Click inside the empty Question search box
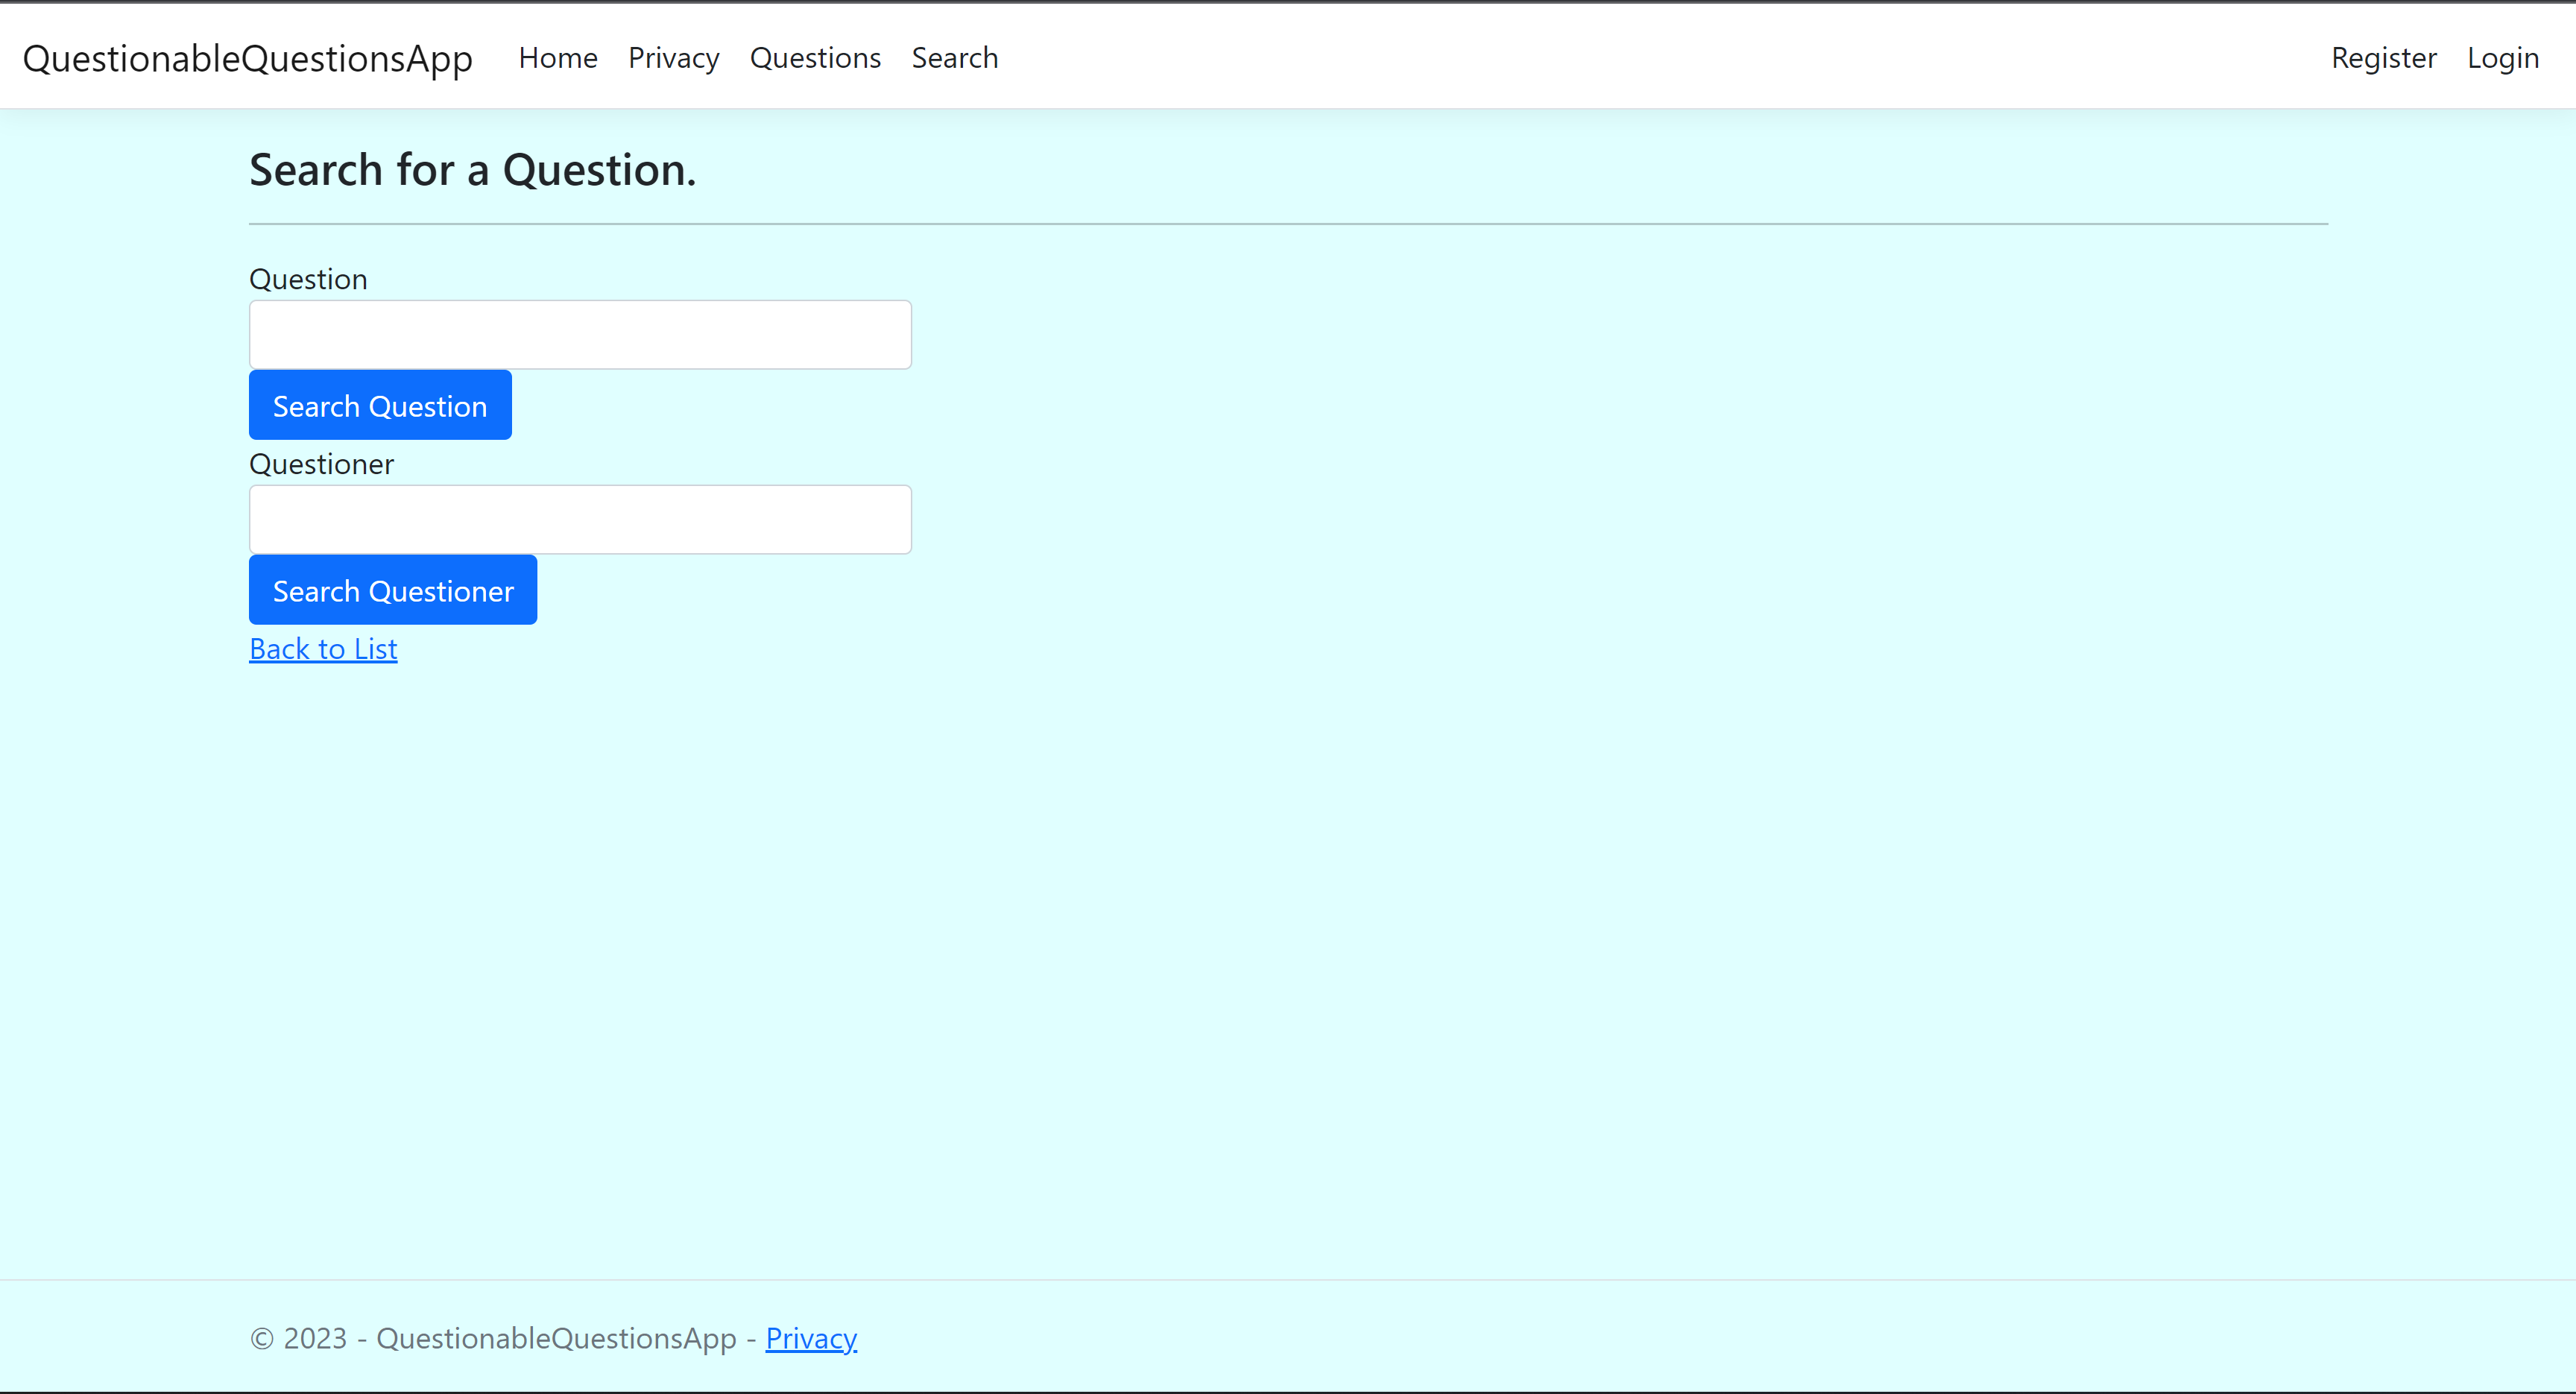The image size is (2576, 1394). tap(579, 334)
